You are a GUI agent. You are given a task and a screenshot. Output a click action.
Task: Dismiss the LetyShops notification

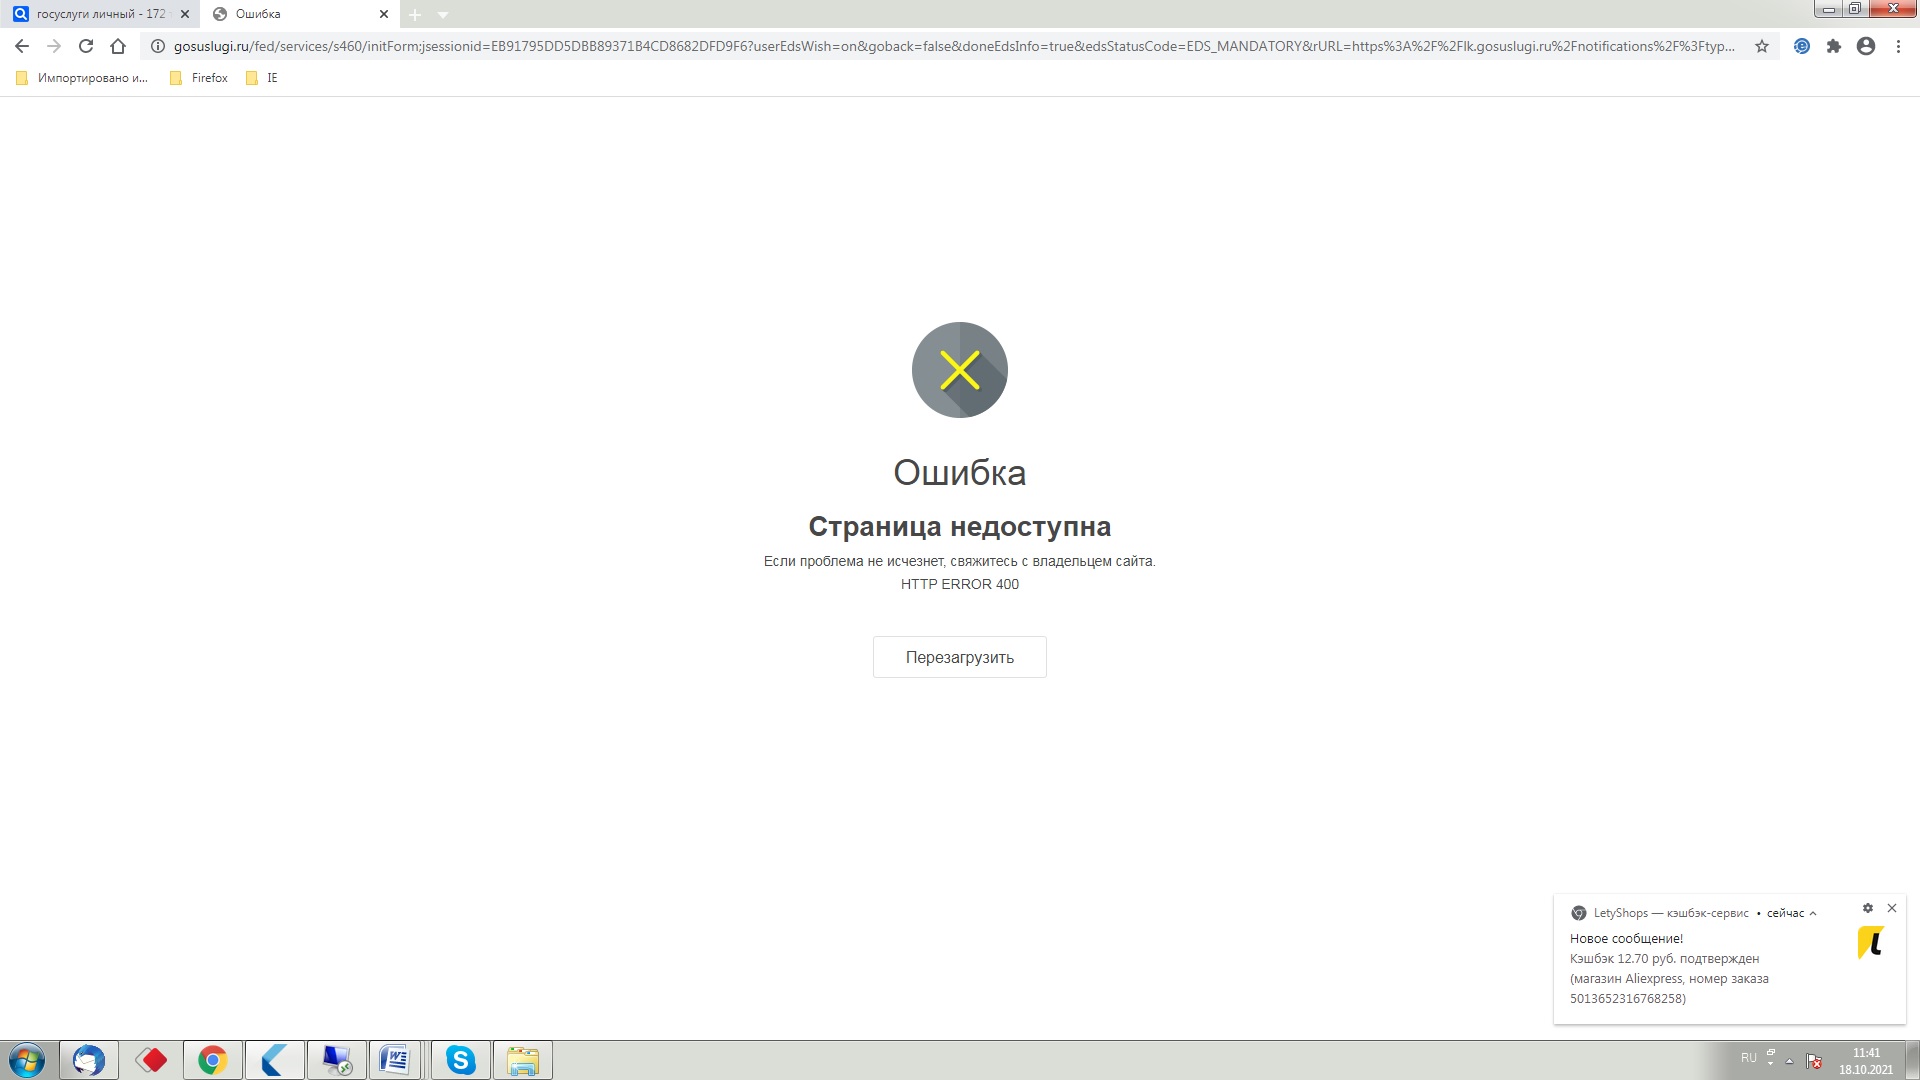1892,908
